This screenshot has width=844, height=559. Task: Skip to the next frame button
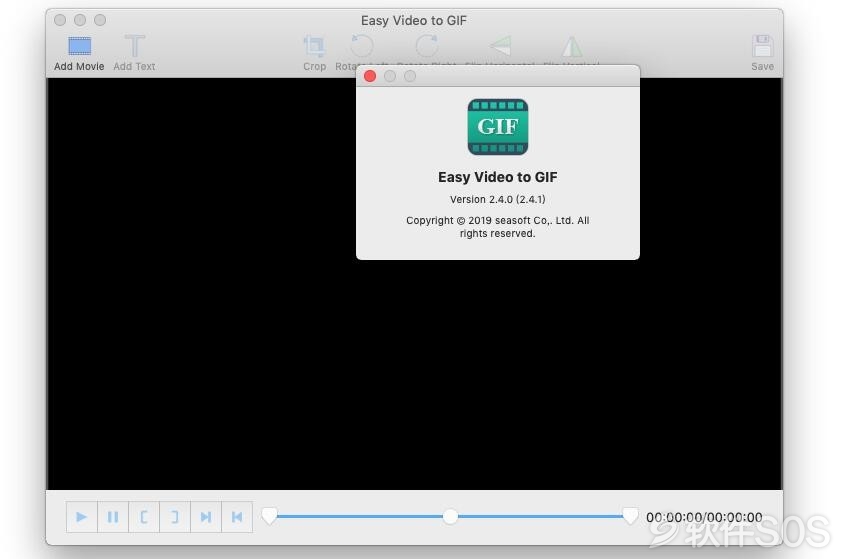point(206,517)
